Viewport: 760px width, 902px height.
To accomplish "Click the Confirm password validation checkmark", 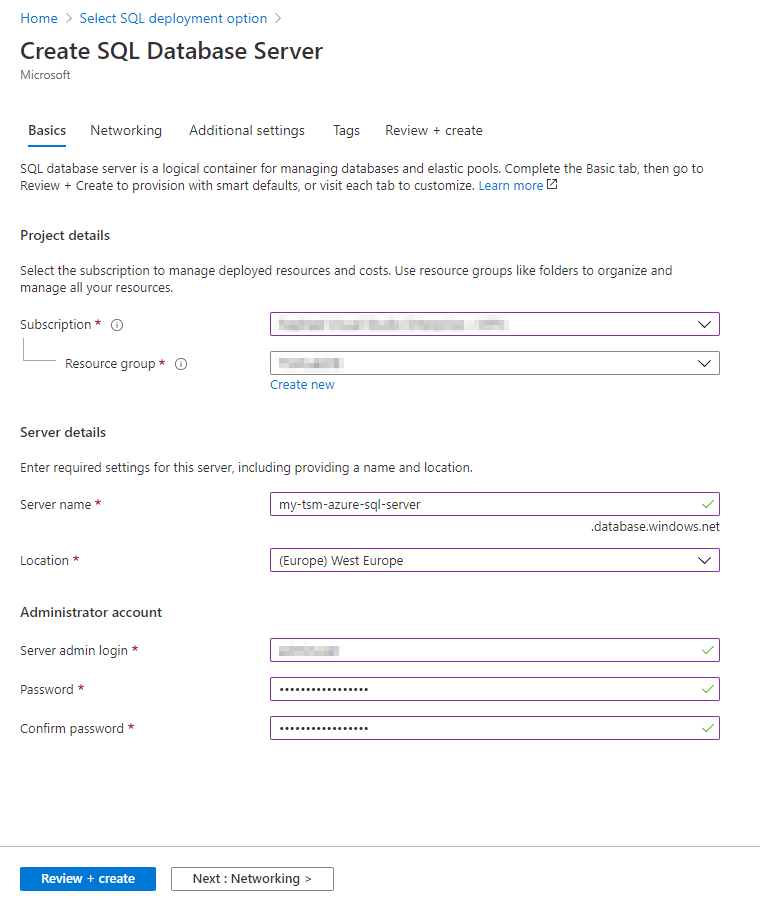I will tap(708, 728).
